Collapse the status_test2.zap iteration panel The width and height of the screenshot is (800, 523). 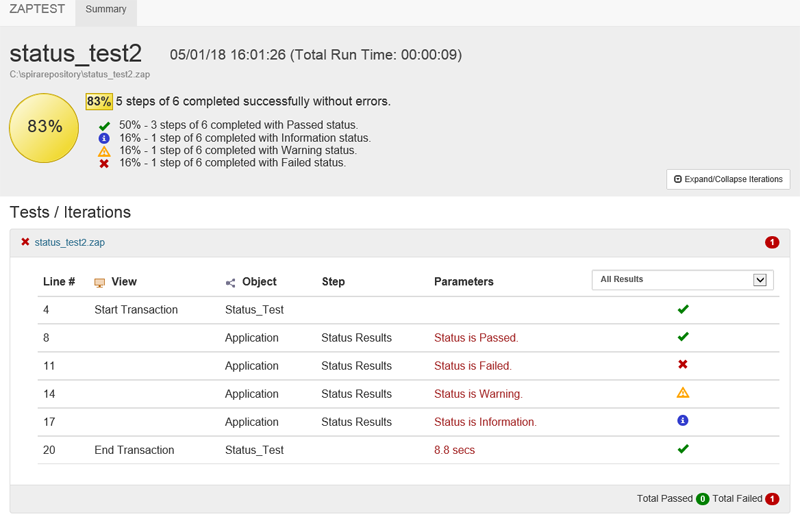point(400,242)
